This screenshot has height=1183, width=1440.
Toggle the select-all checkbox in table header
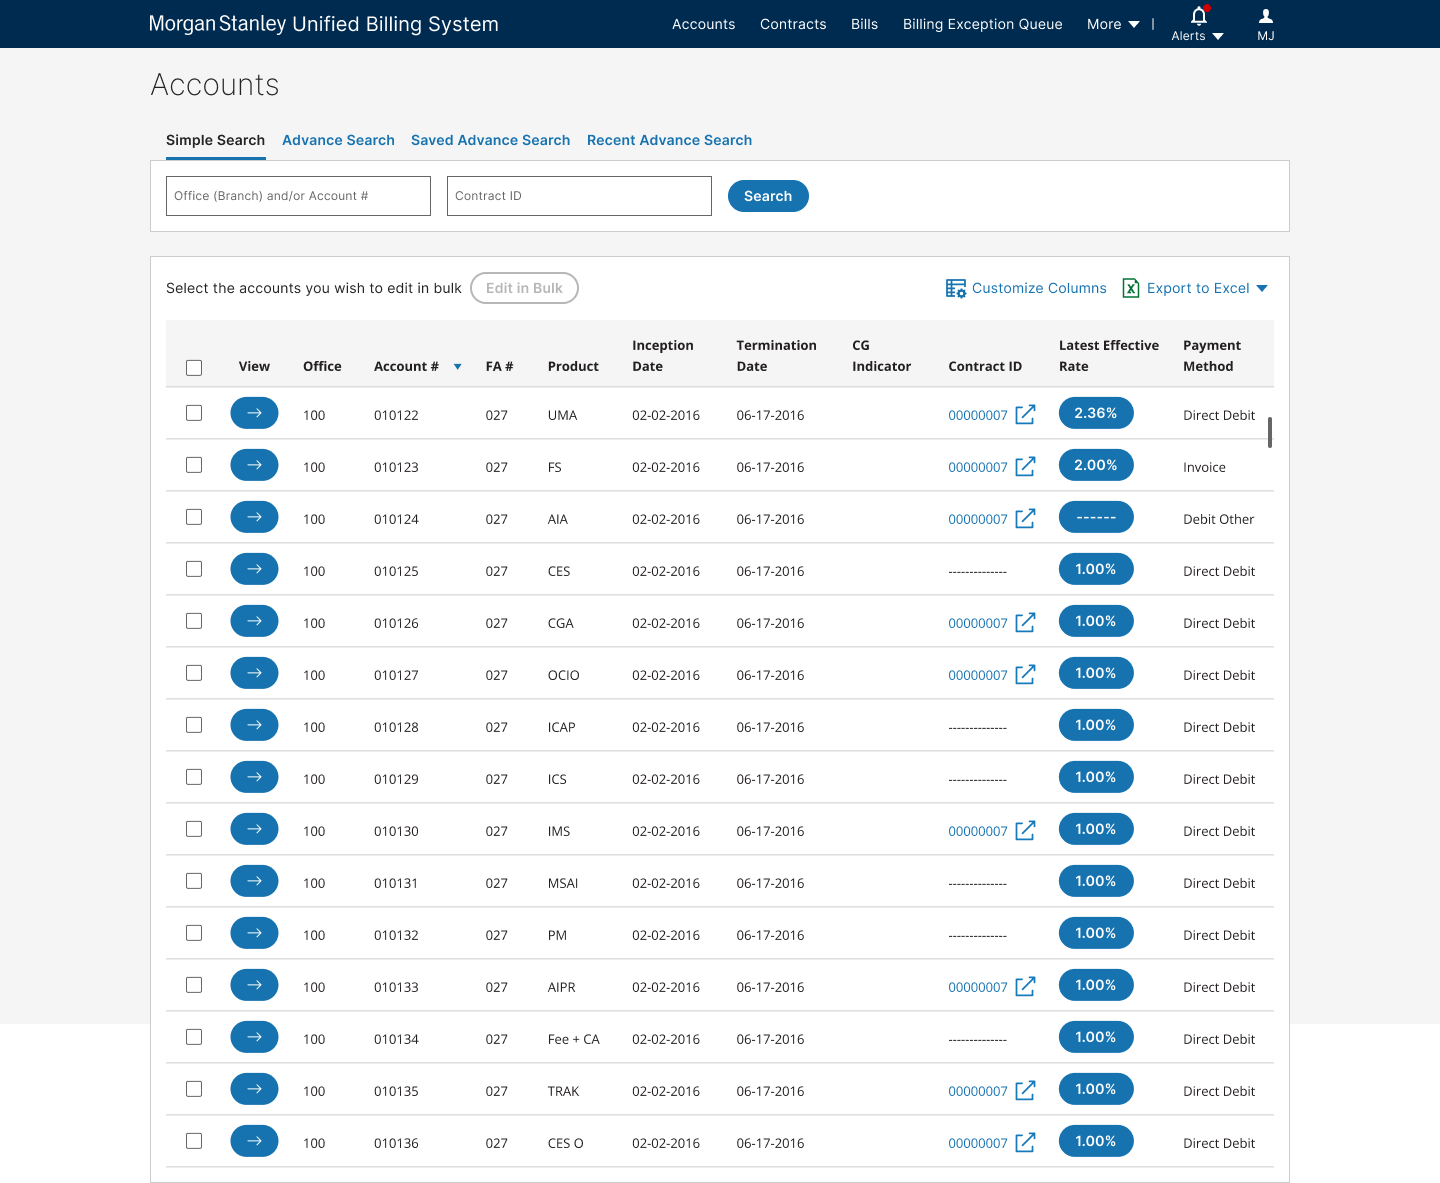coord(194,368)
